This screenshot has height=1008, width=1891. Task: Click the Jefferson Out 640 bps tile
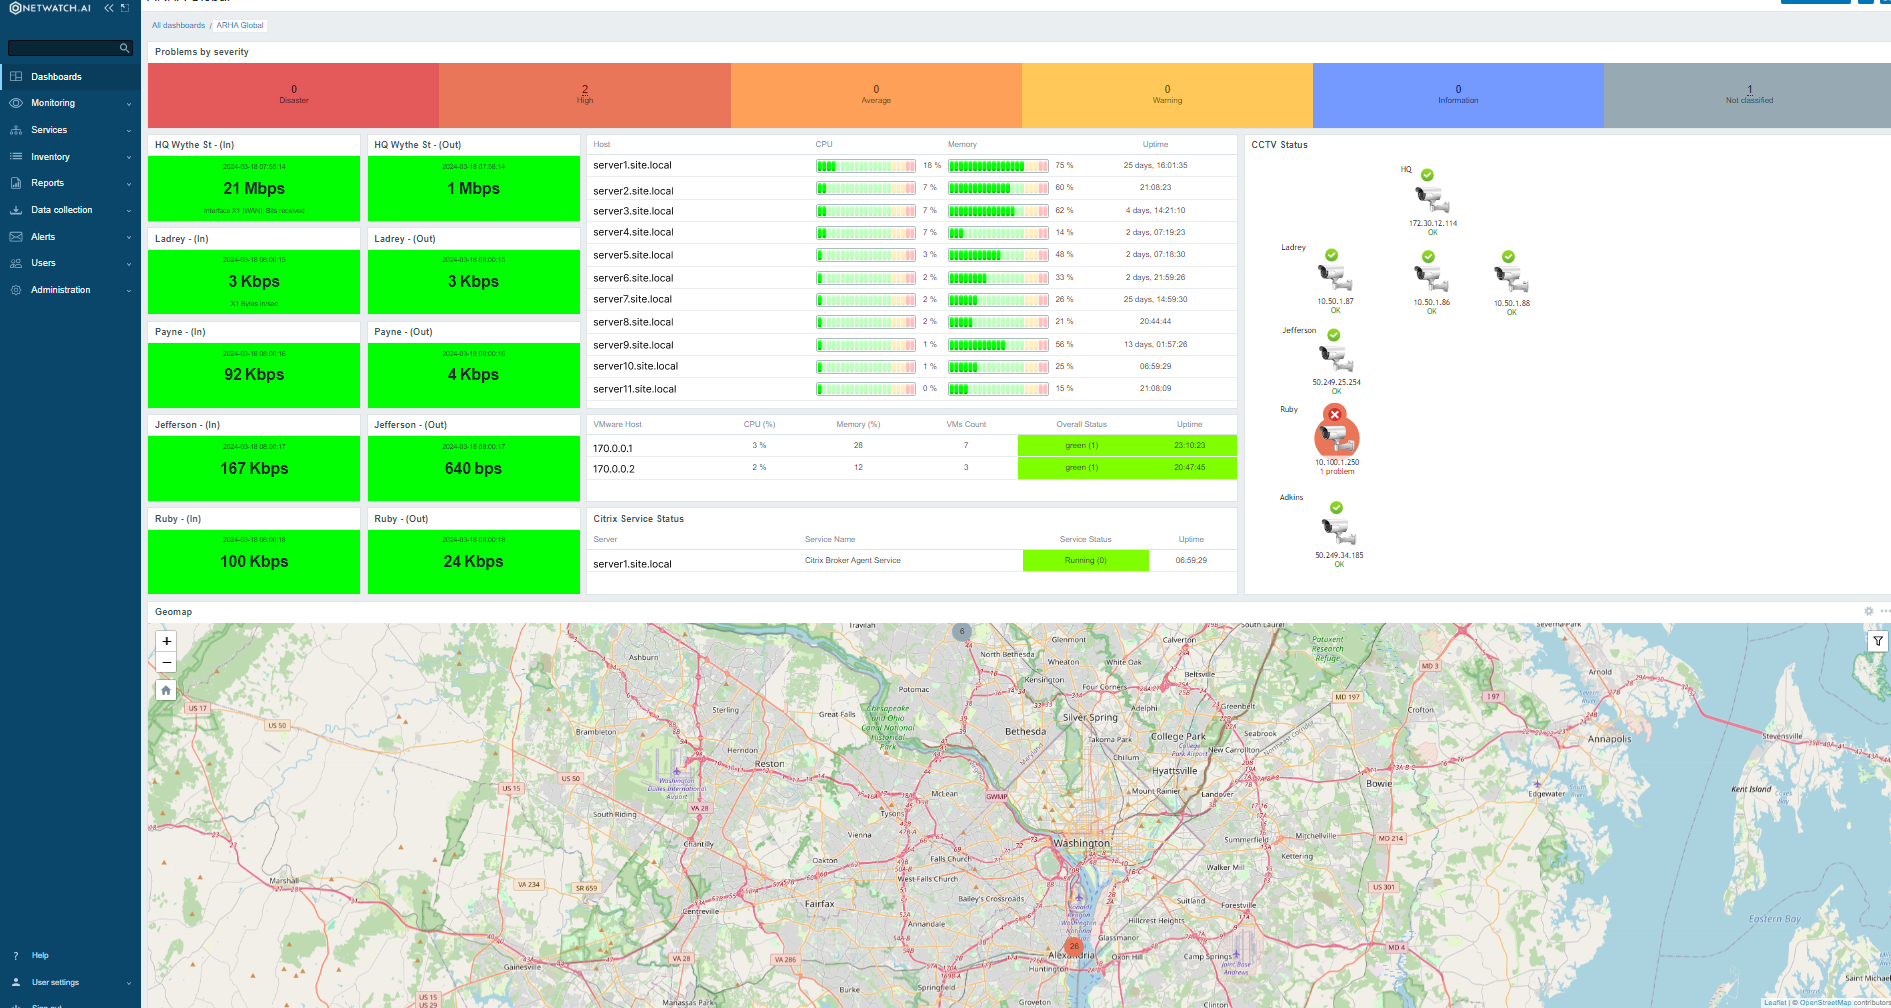click(x=474, y=468)
